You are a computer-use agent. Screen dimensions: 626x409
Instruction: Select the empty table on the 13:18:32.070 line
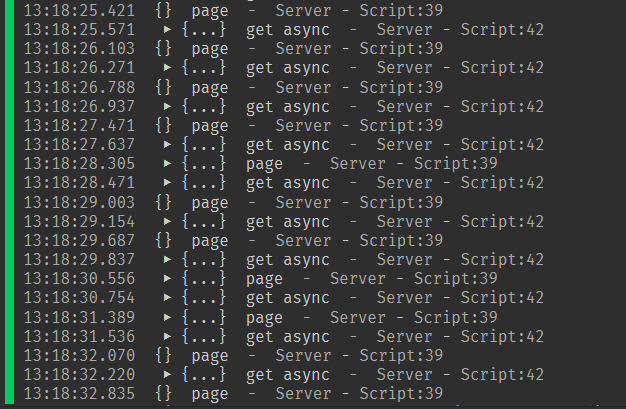[x=164, y=356]
